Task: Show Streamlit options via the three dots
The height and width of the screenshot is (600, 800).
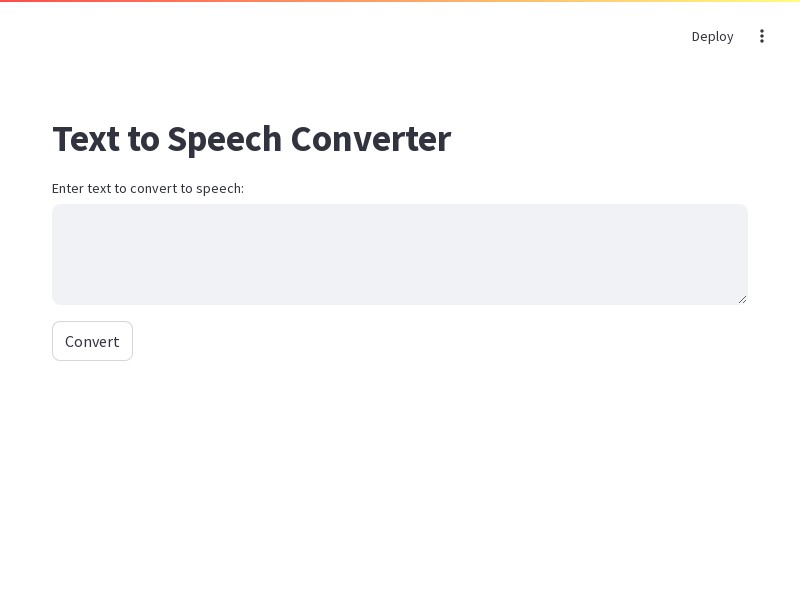Action: click(762, 36)
